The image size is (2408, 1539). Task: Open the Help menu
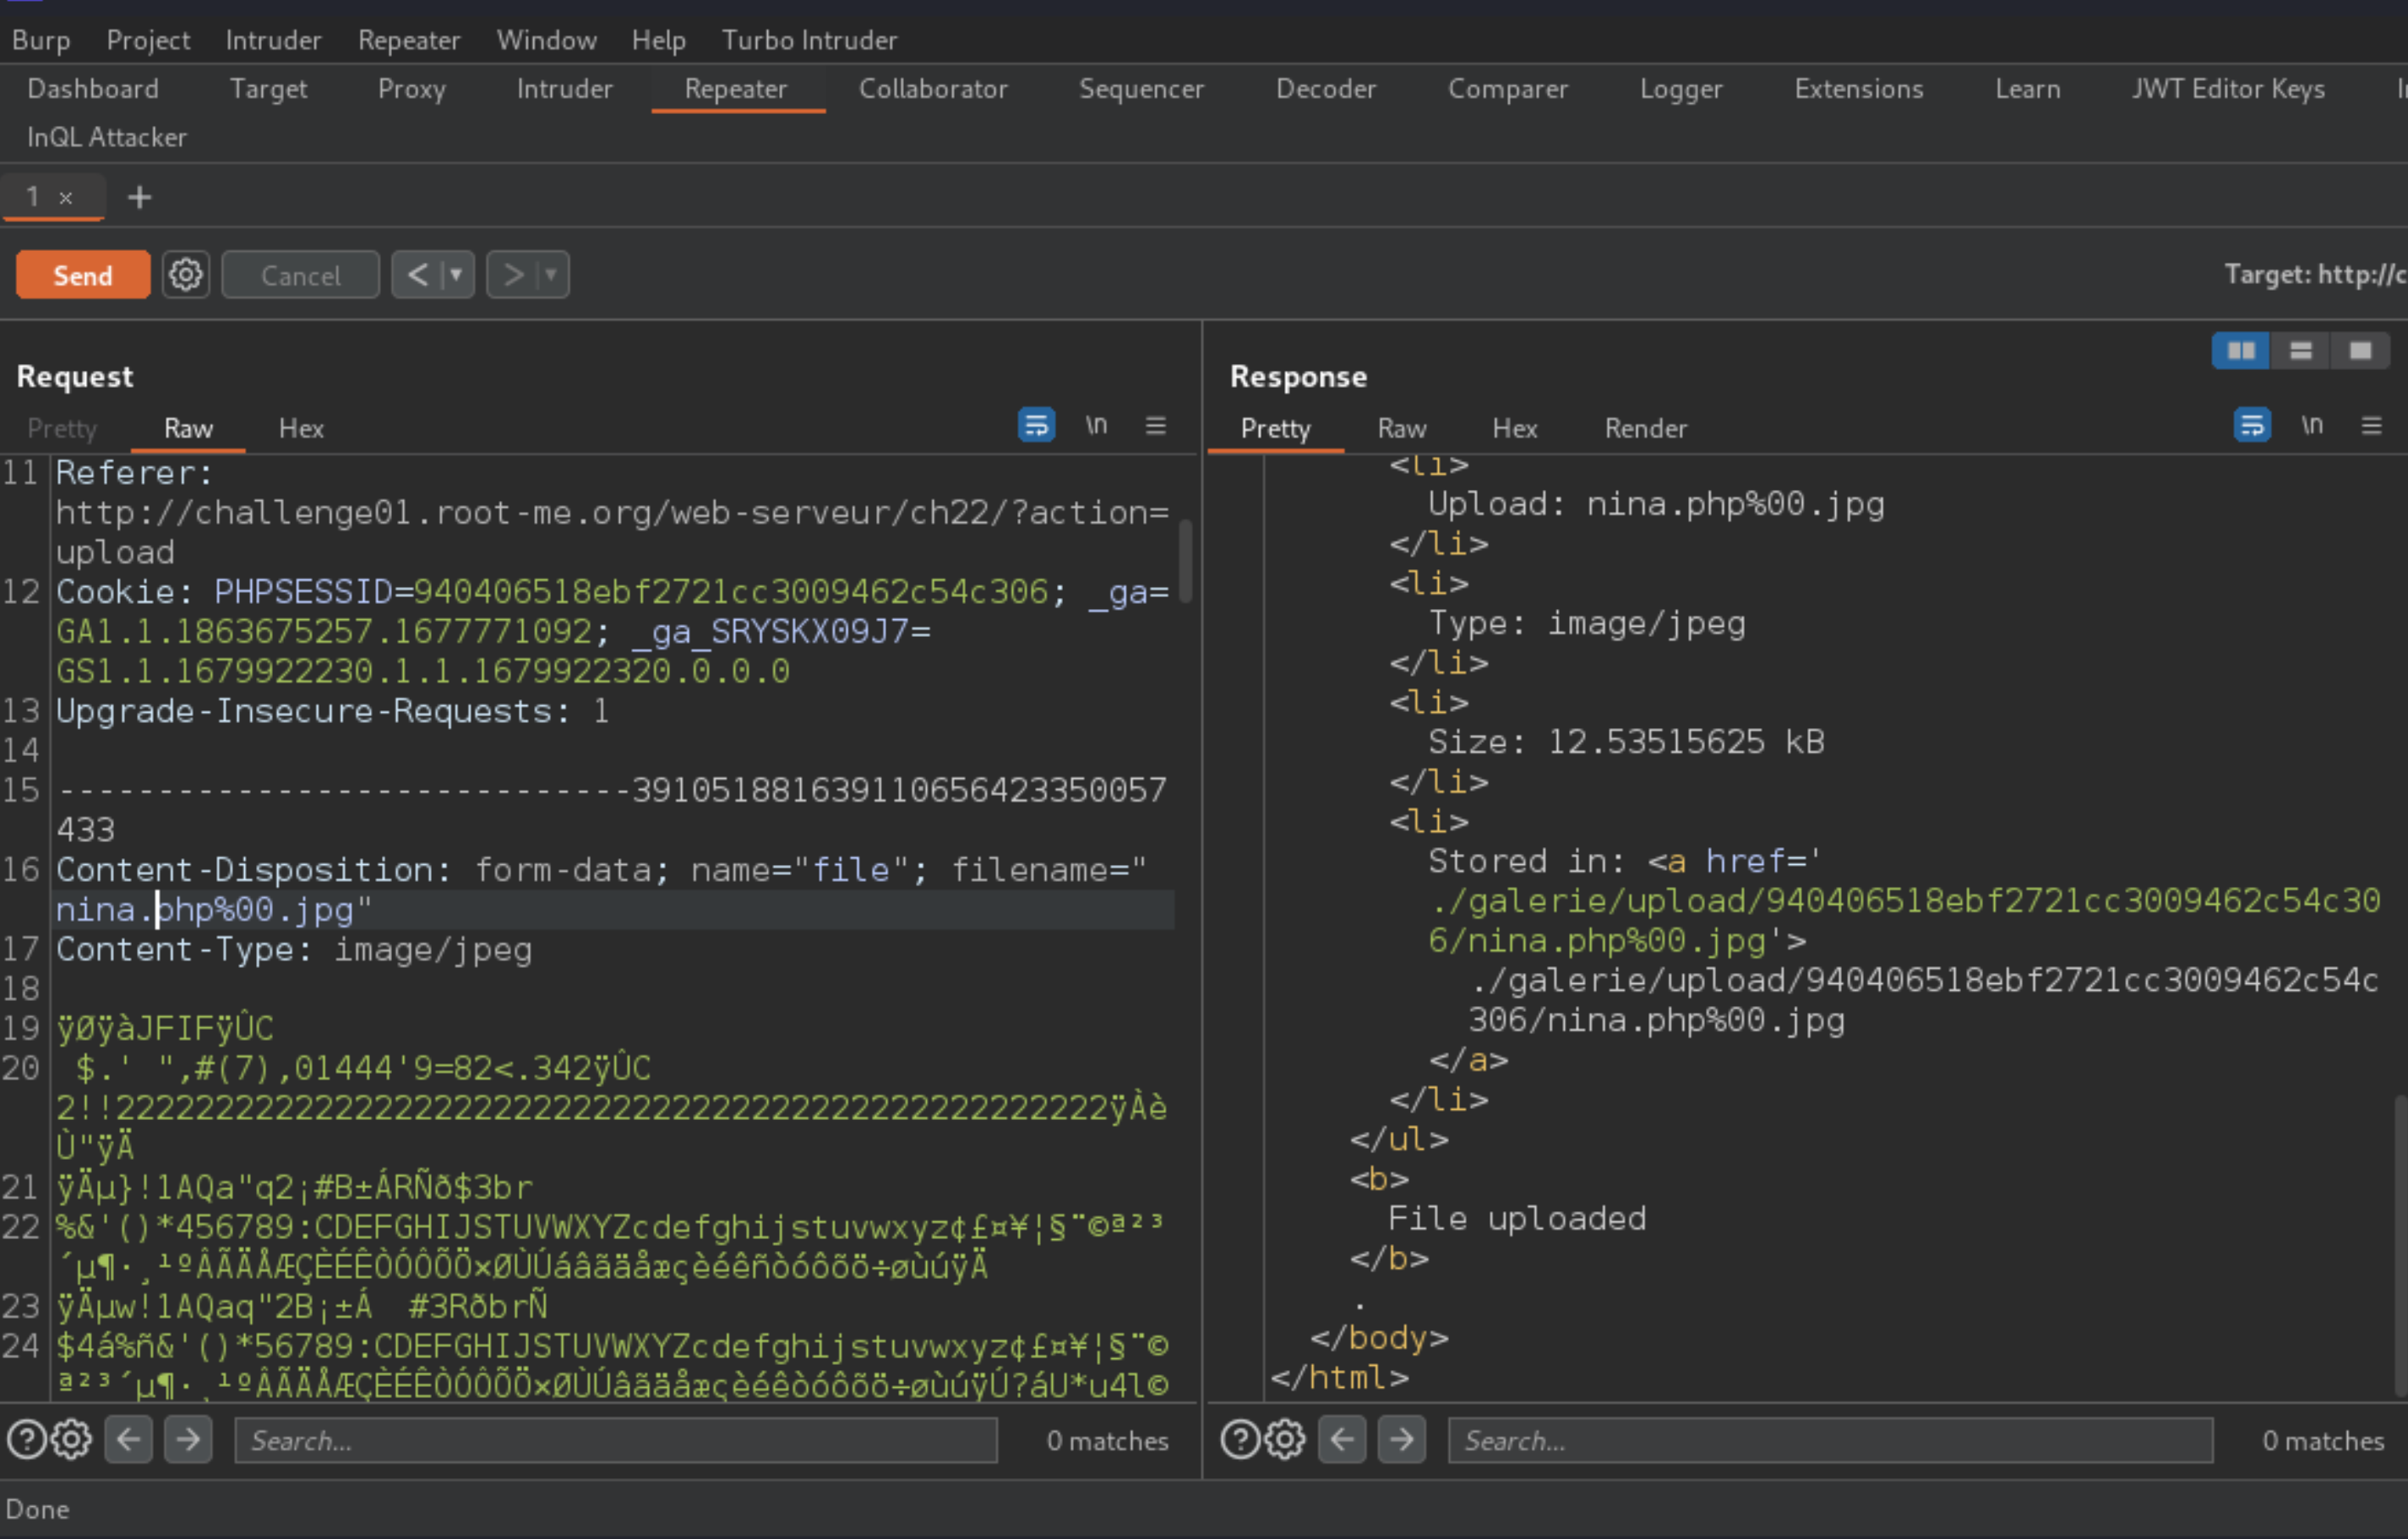pos(658,40)
